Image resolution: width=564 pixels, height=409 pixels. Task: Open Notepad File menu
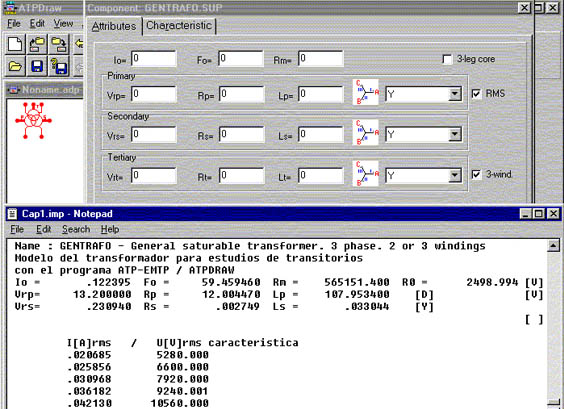pos(17,230)
